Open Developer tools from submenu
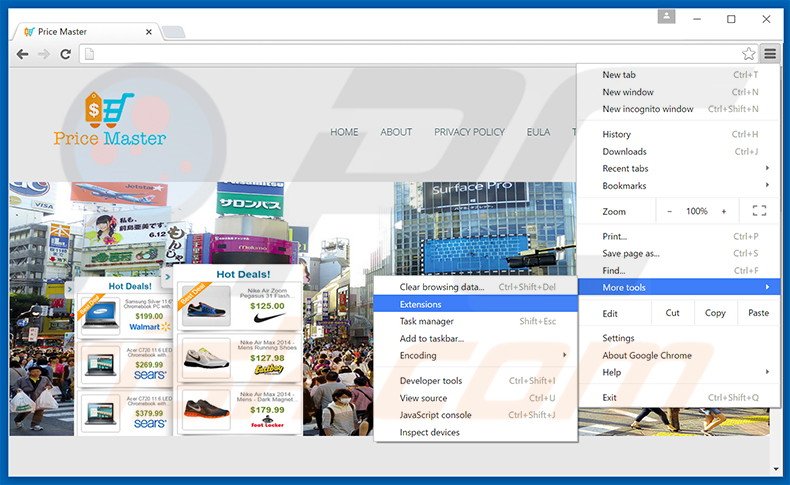Screen dimensions: 790x485 coord(476,380)
